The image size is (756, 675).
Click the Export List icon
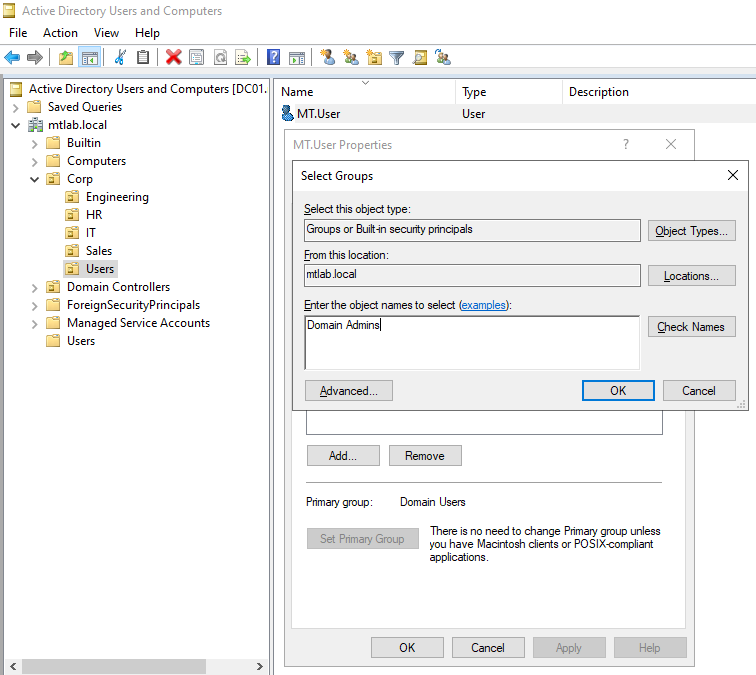243,58
